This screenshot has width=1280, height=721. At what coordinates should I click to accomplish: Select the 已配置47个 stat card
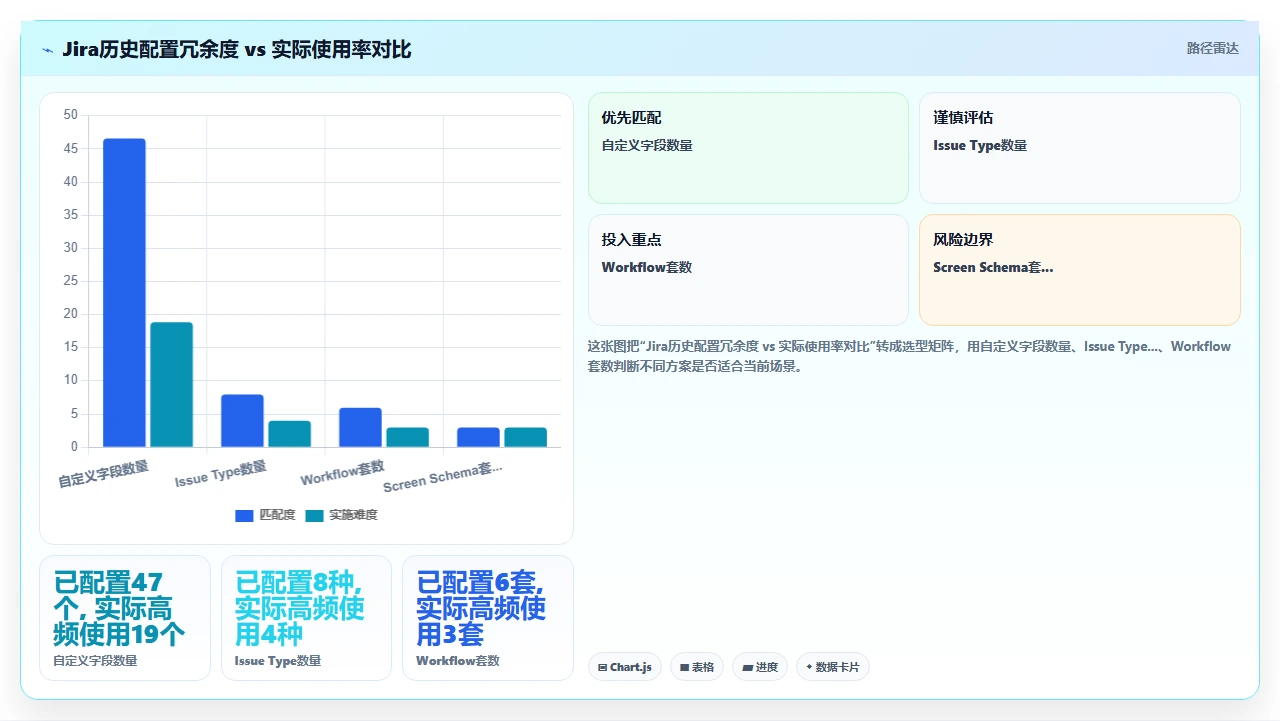coord(125,618)
